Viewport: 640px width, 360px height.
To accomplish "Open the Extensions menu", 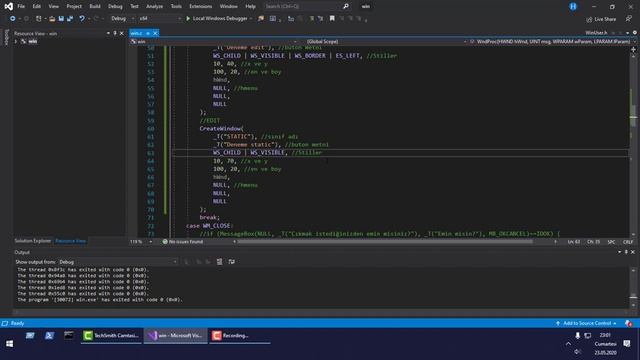I will click(200, 7).
